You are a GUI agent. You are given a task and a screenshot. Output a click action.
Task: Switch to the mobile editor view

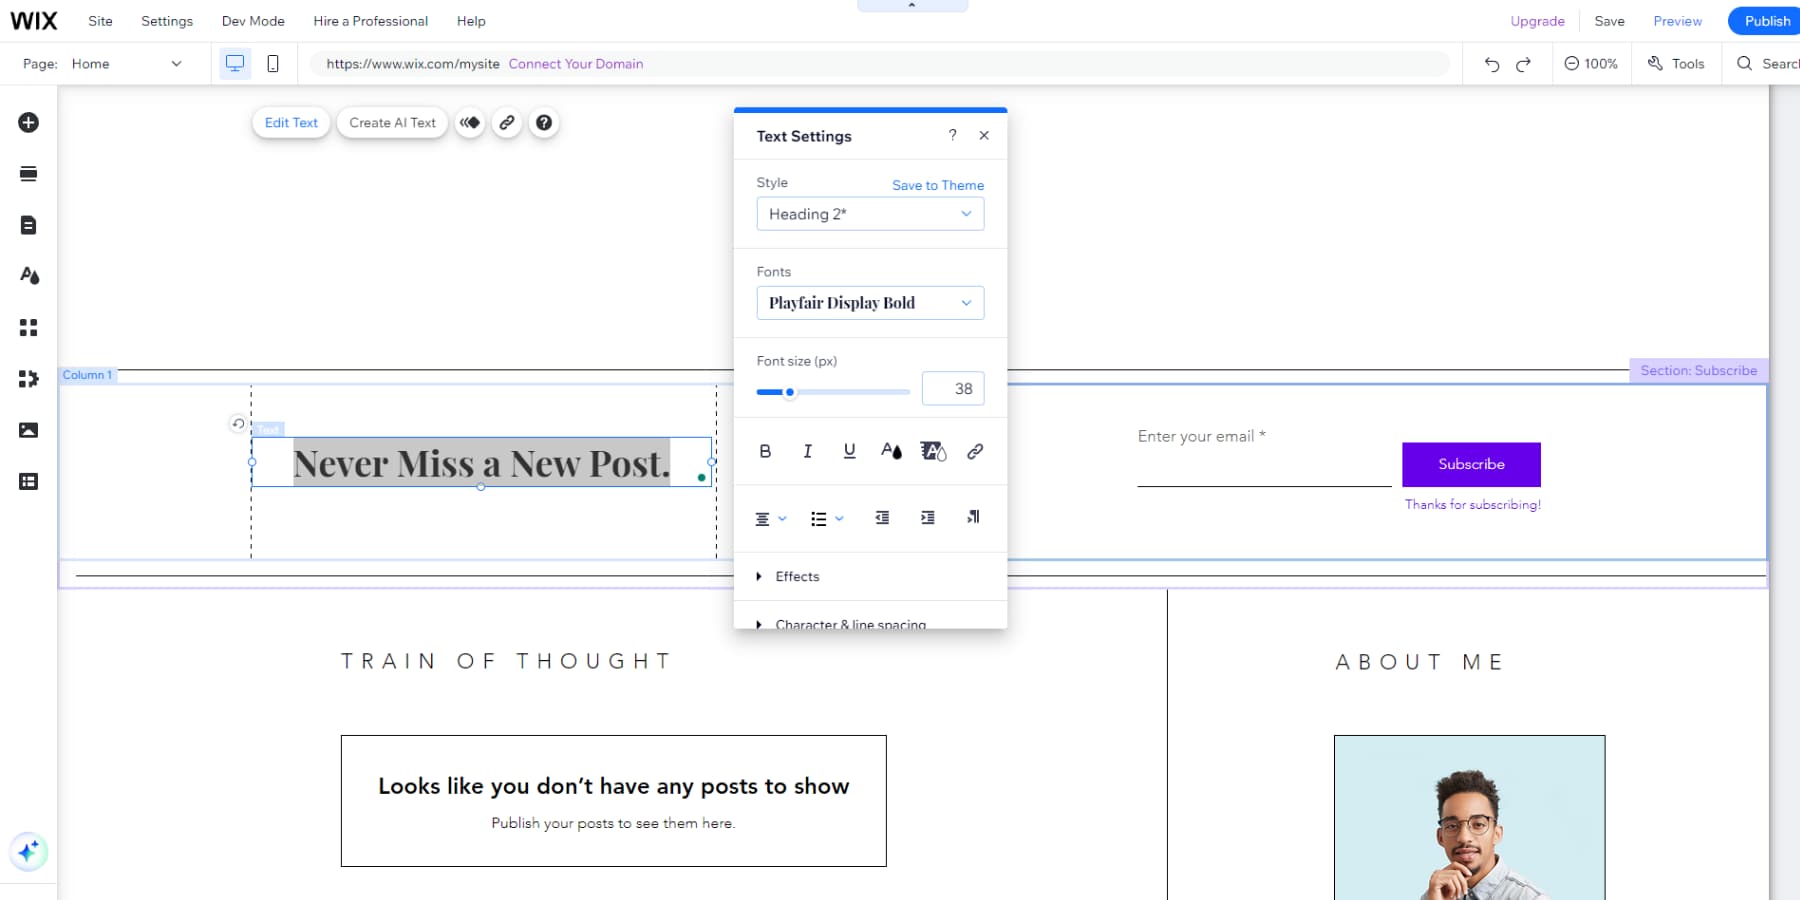point(271,62)
